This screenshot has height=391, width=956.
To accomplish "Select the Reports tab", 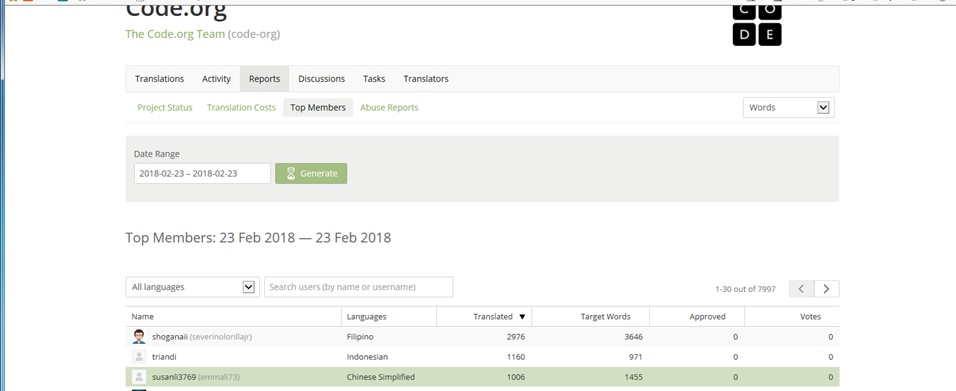I will [x=265, y=79].
